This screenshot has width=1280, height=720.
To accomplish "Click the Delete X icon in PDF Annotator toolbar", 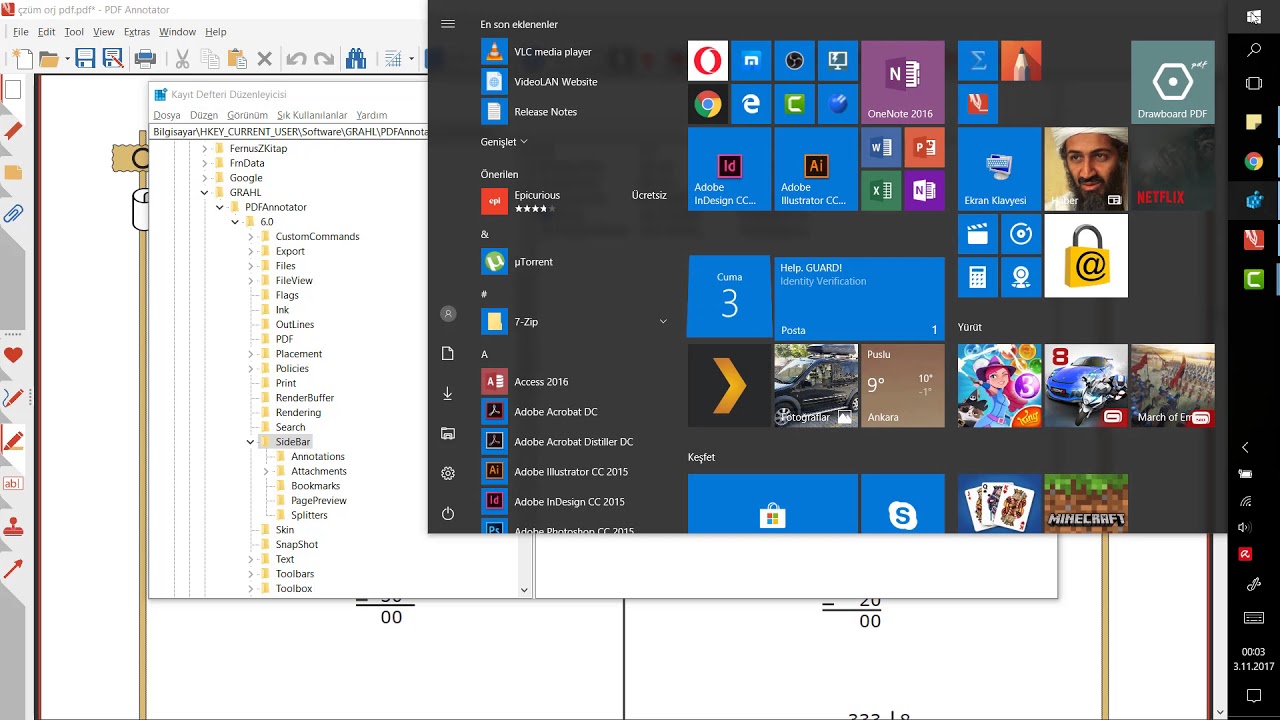I will [265, 59].
